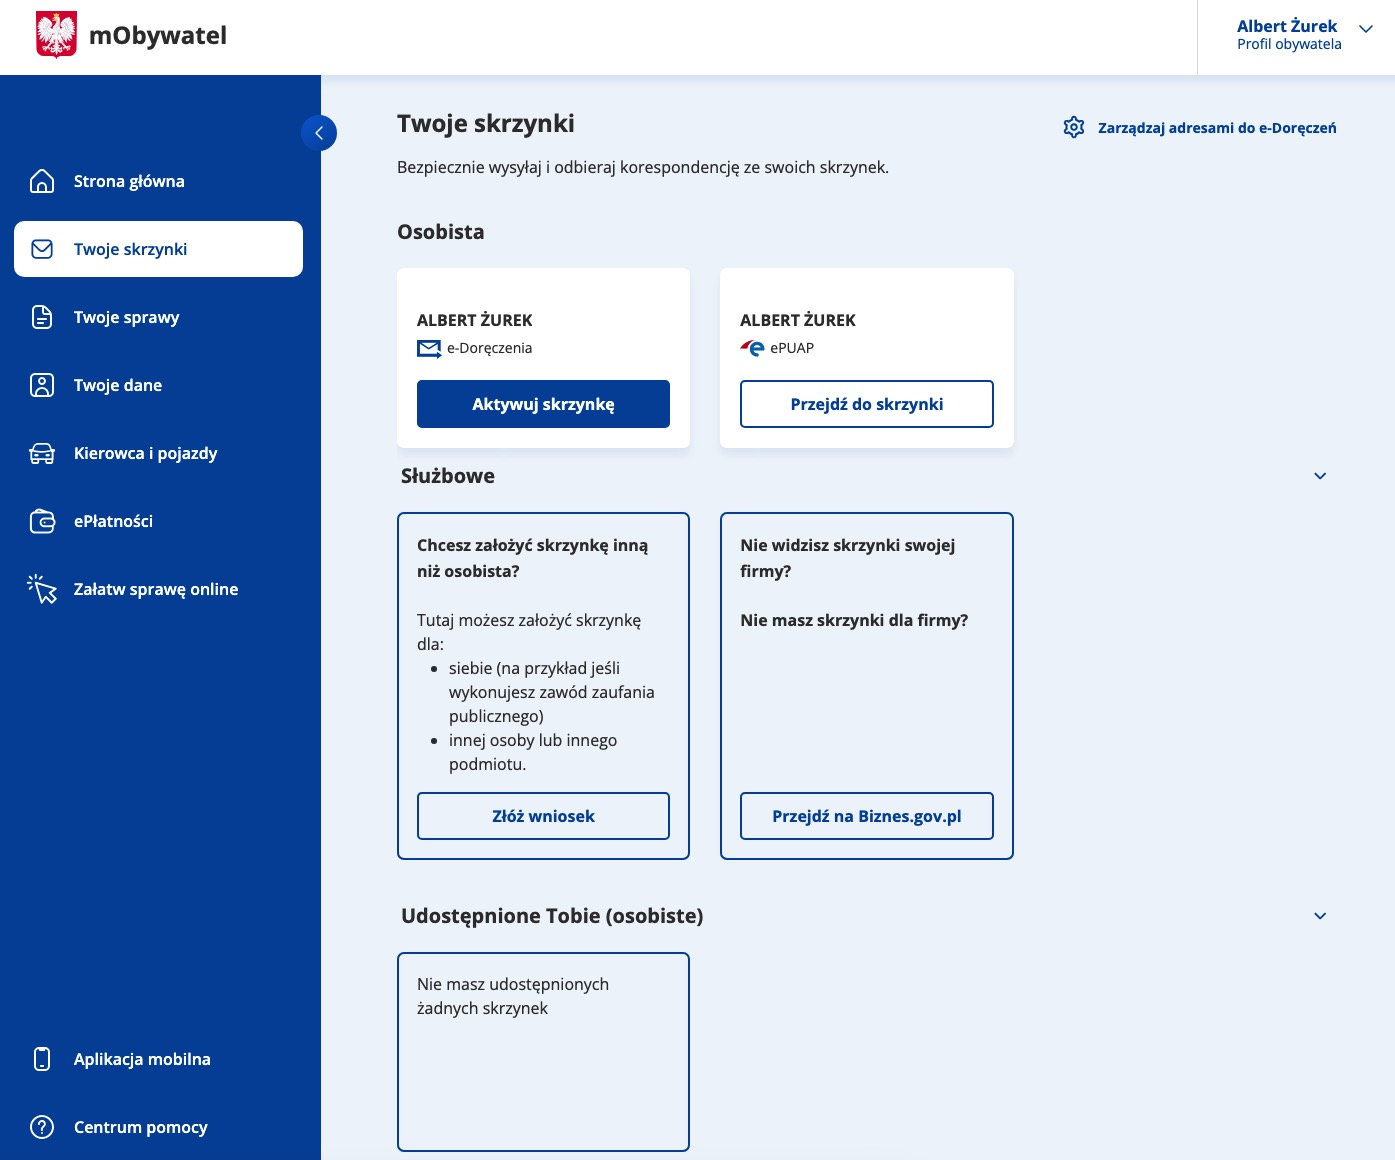The image size is (1395, 1160).
Task: Collapse the Służbowe section chevron
Action: tap(1320, 476)
